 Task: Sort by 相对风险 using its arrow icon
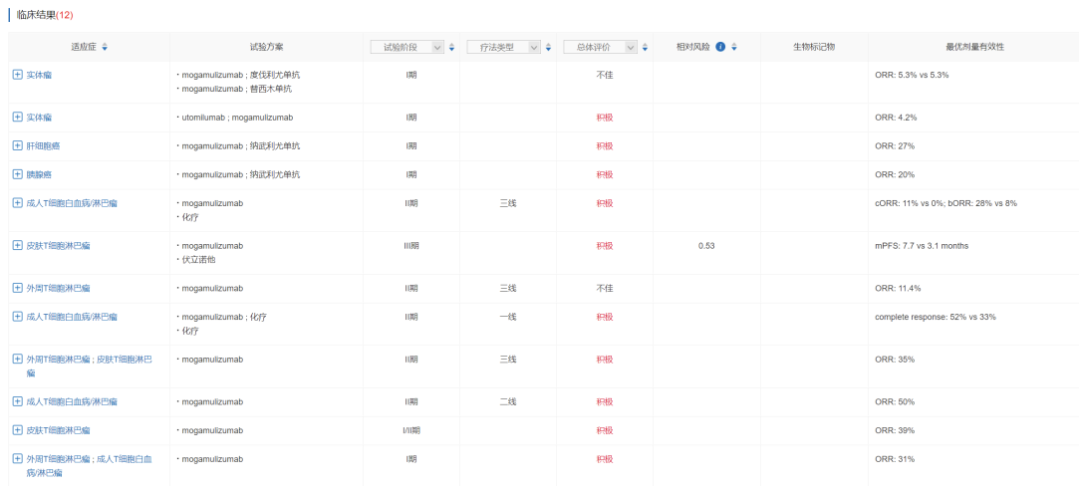[734, 47]
